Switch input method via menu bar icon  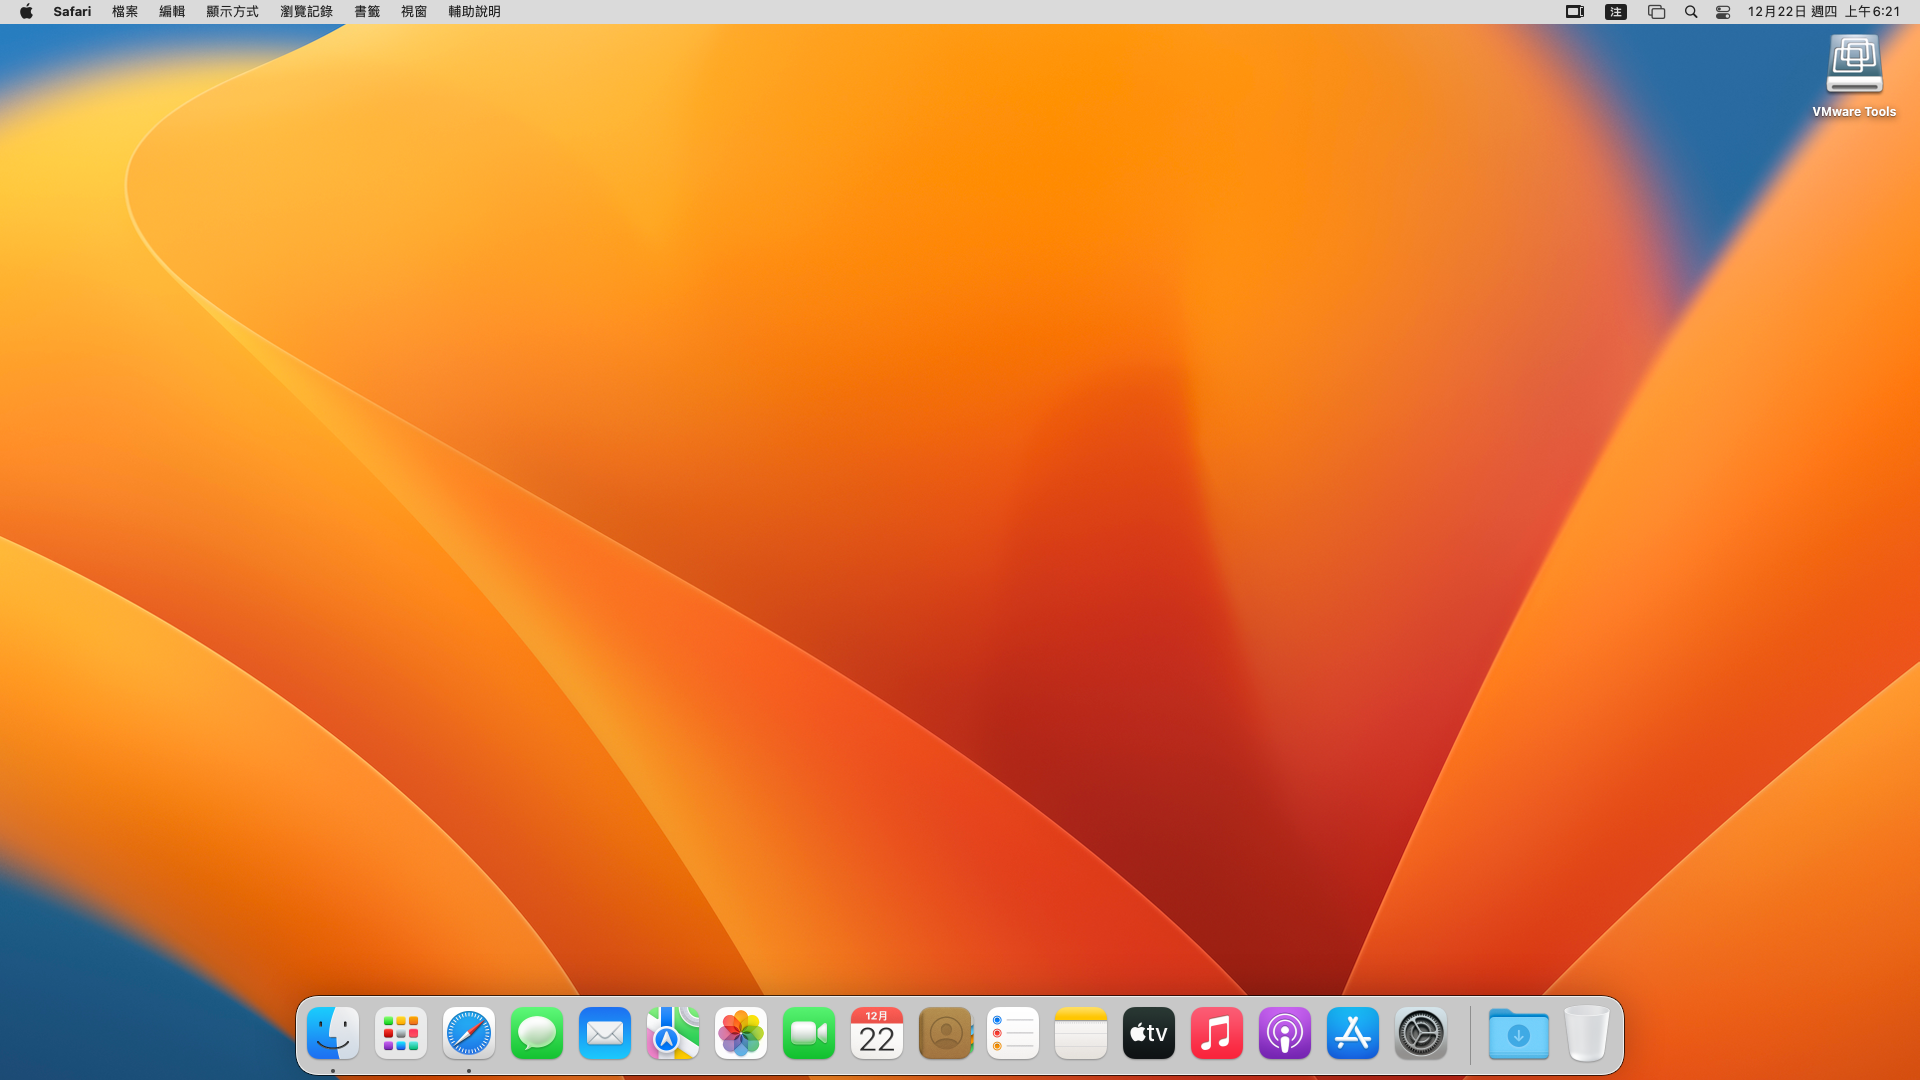tap(1616, 12)
